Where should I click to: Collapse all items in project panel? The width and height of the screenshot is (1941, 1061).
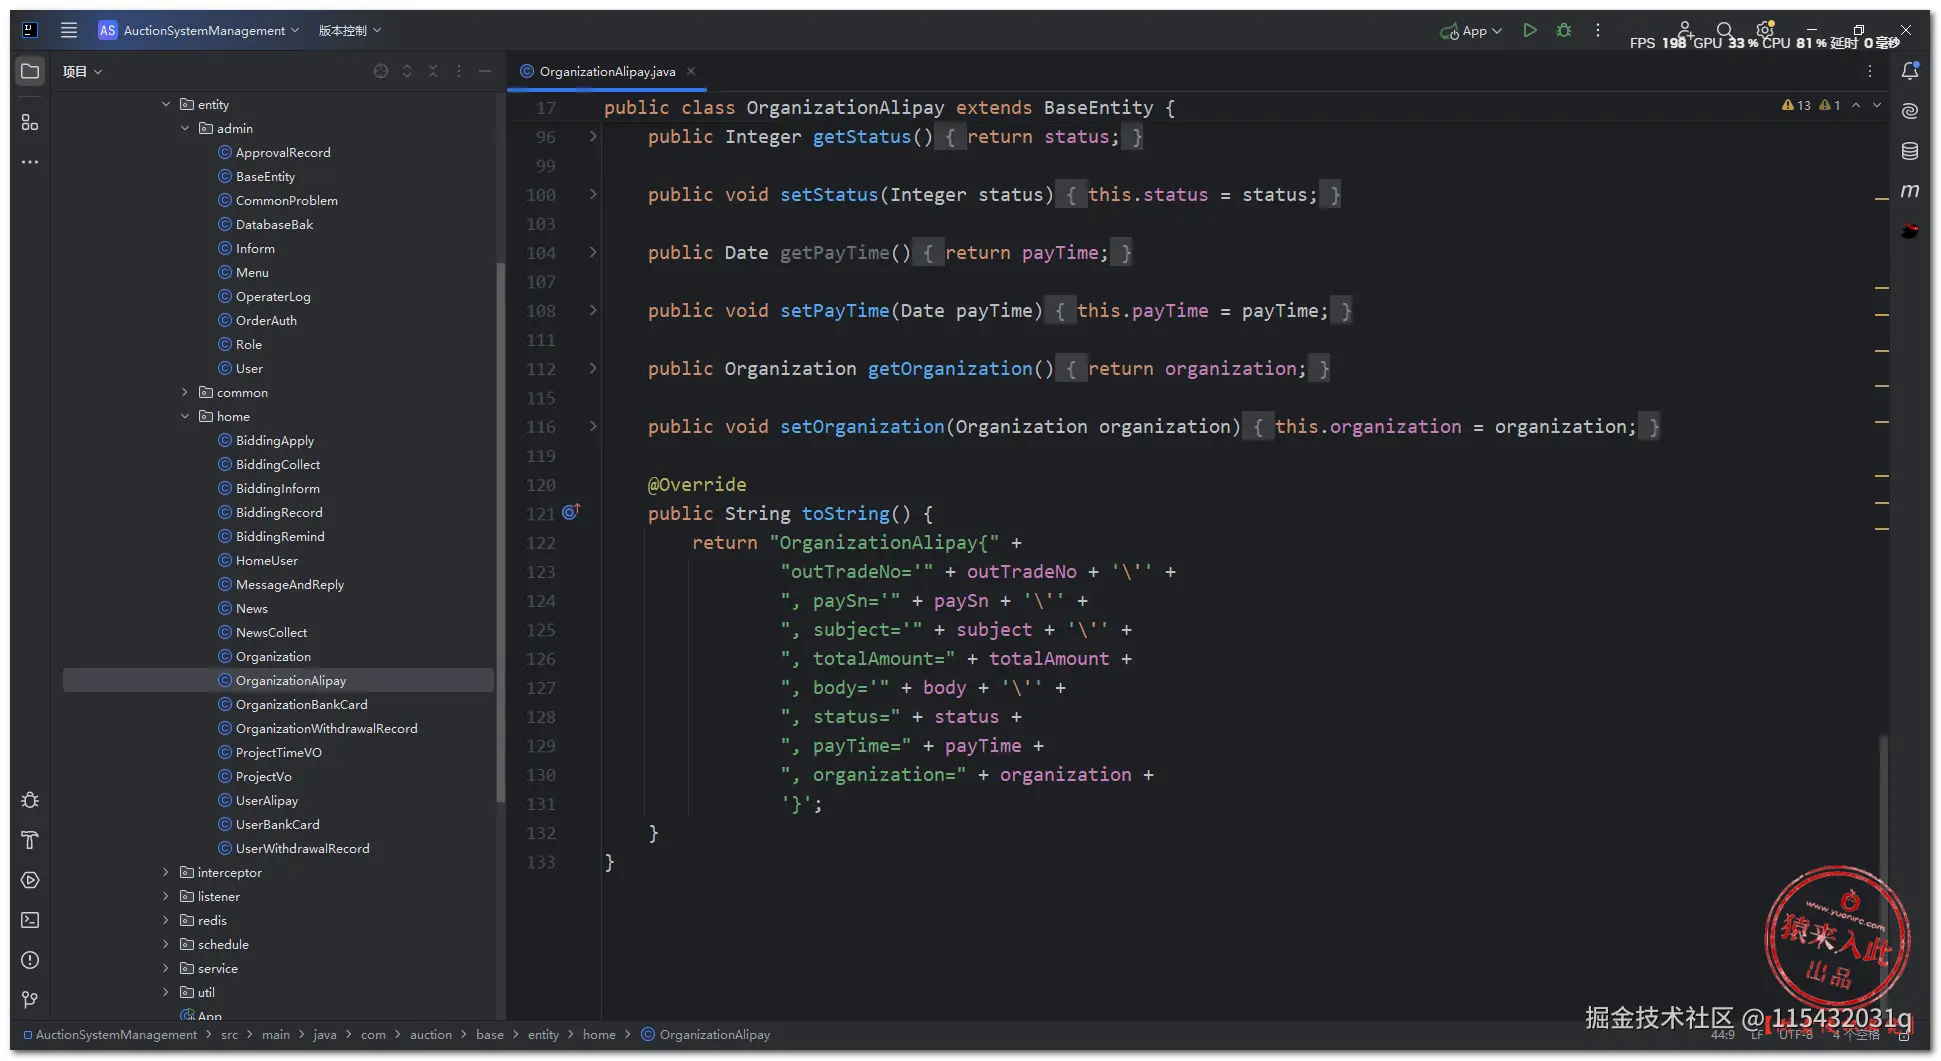433,71
